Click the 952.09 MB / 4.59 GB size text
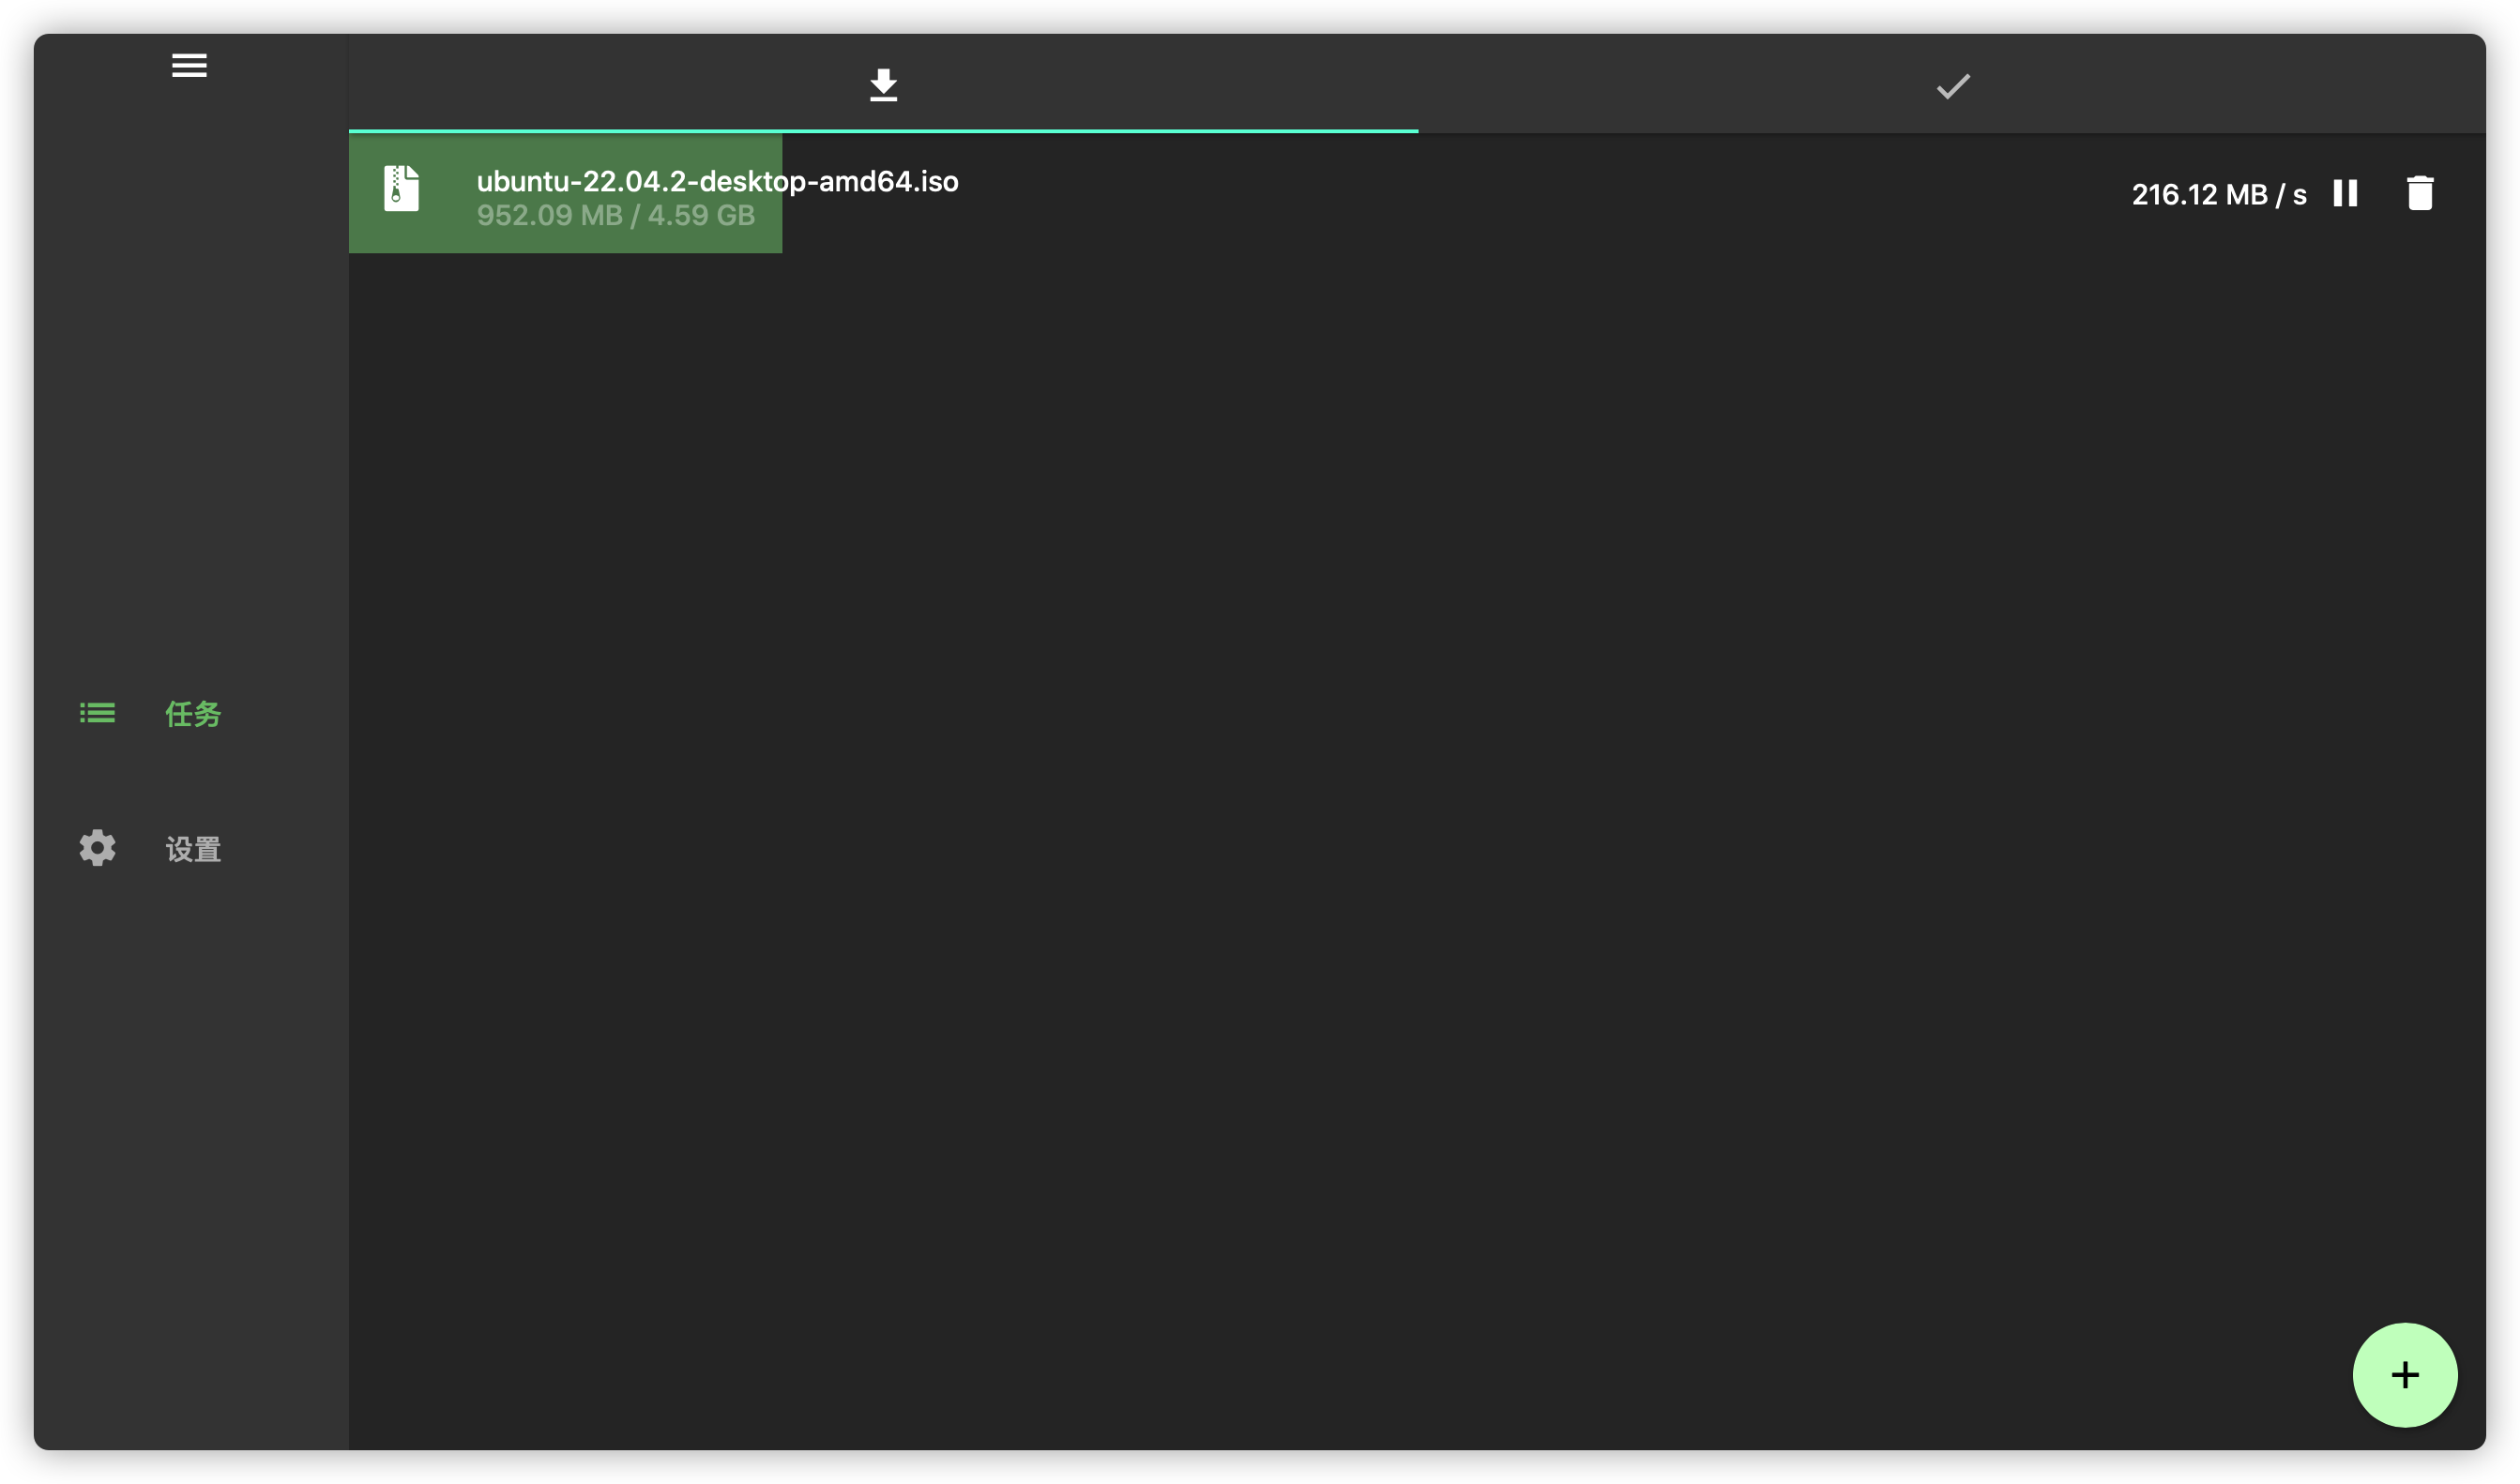Image resolution: width=2520 pixels, height=1484 pixels. click(x=615, y=216)
